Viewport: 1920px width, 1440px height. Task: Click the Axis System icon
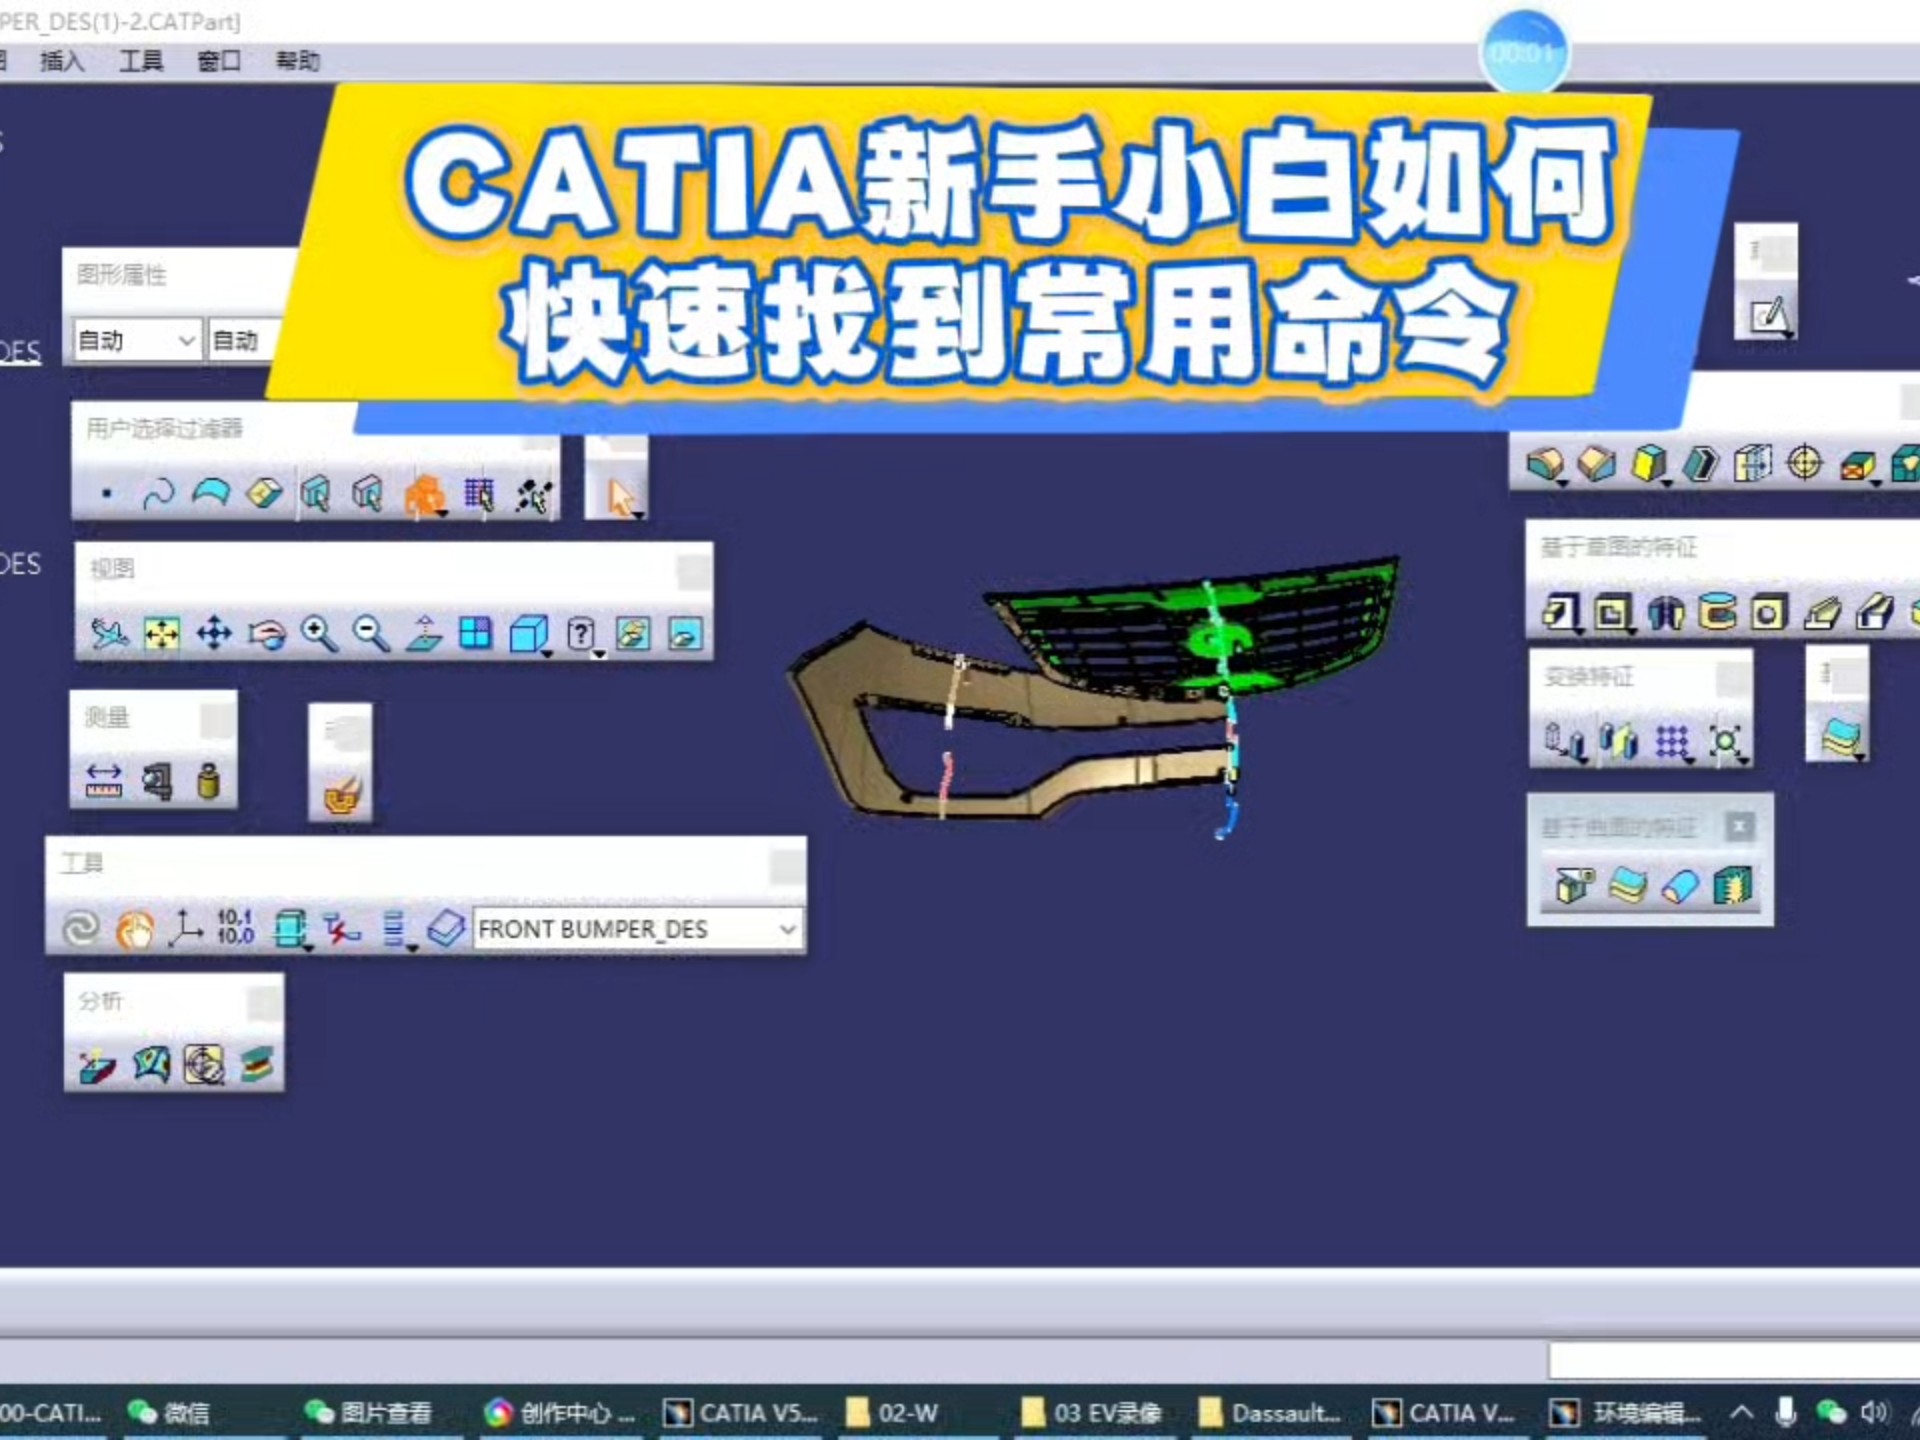185,929
